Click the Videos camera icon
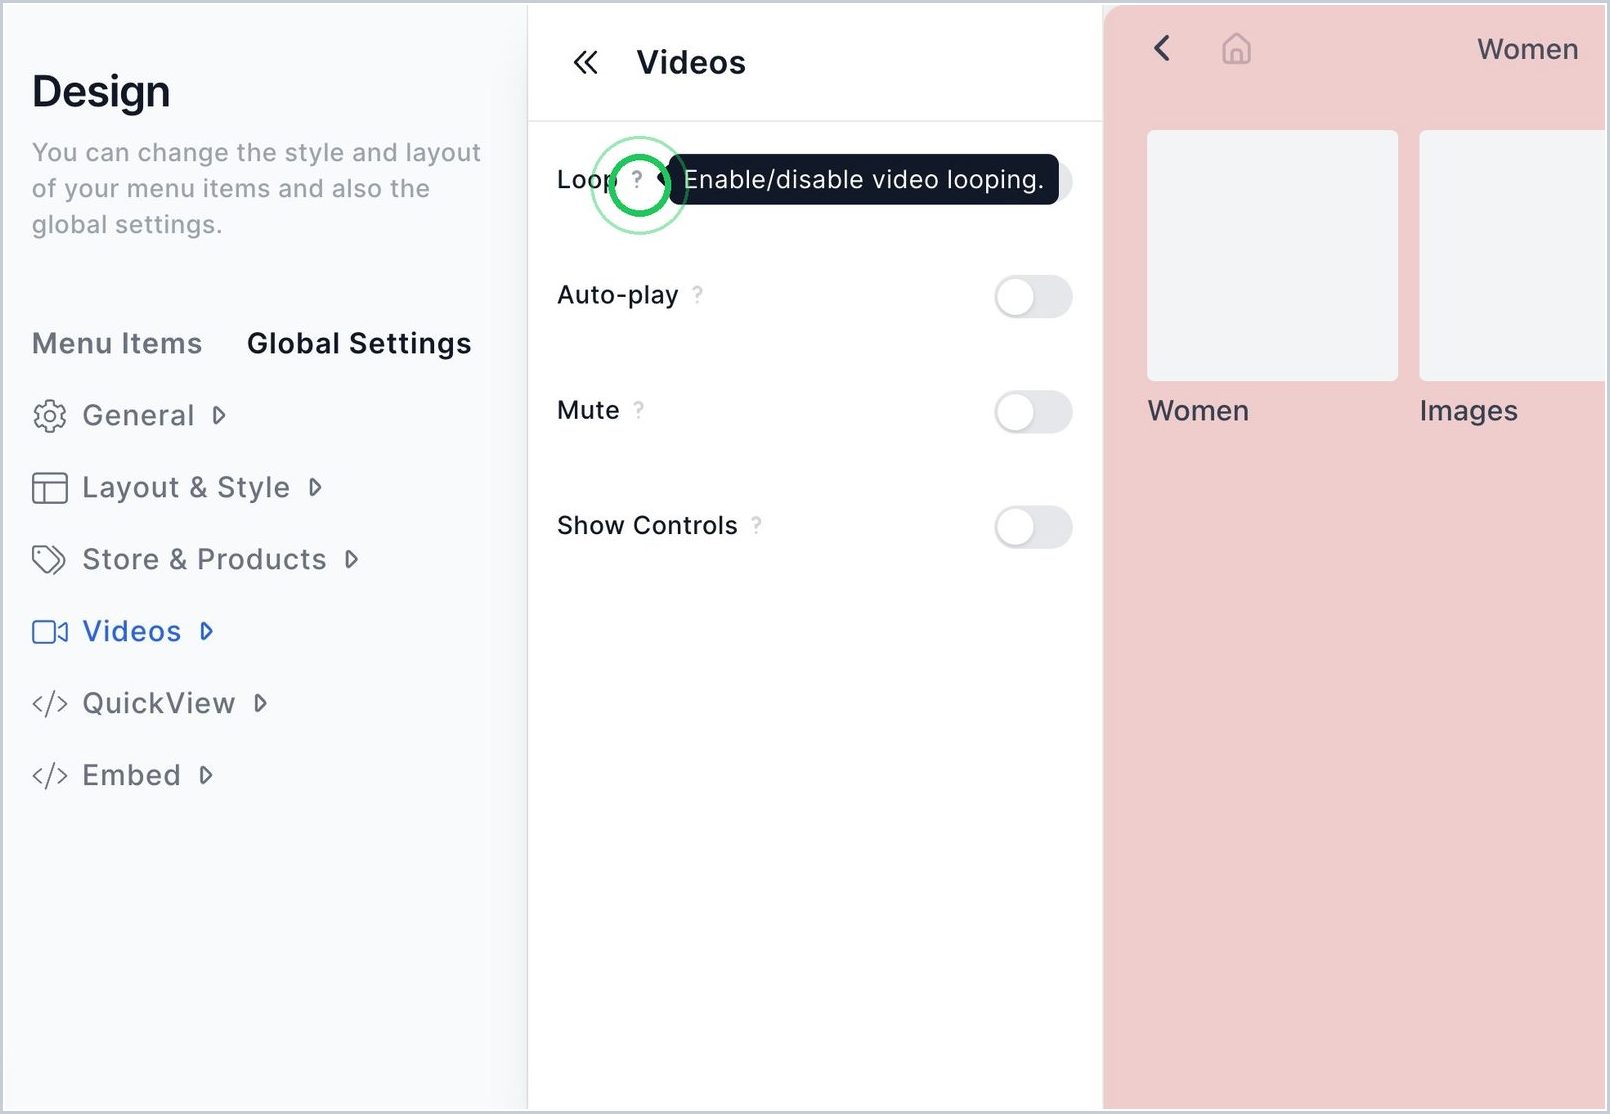Screen dimensions: 1610x1114 coord(49,632)
